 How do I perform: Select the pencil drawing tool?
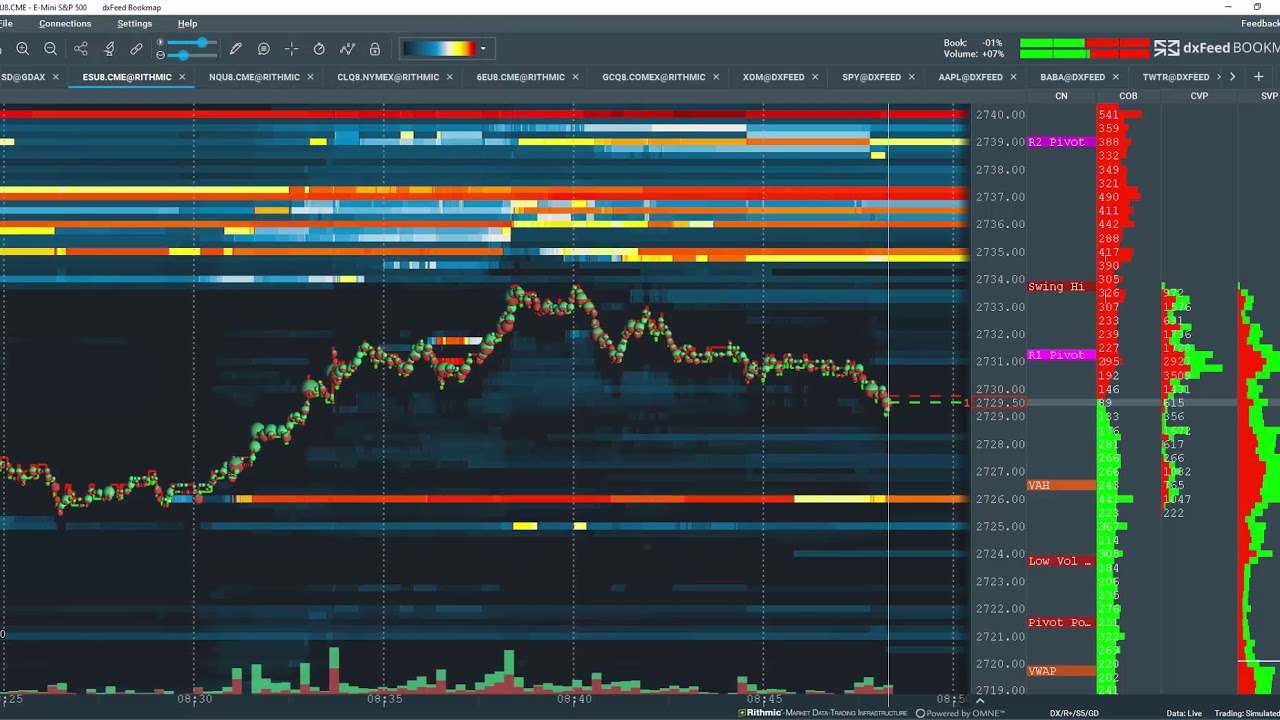[x=236, y=49]
